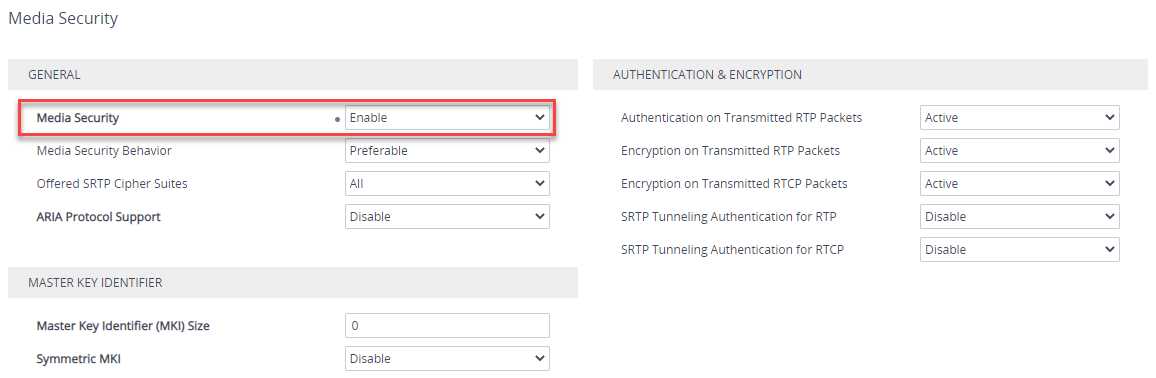This screenshot has height=378, width=1156.
Task: Click the Media Security page title
Action: click(x=63, y=18)
